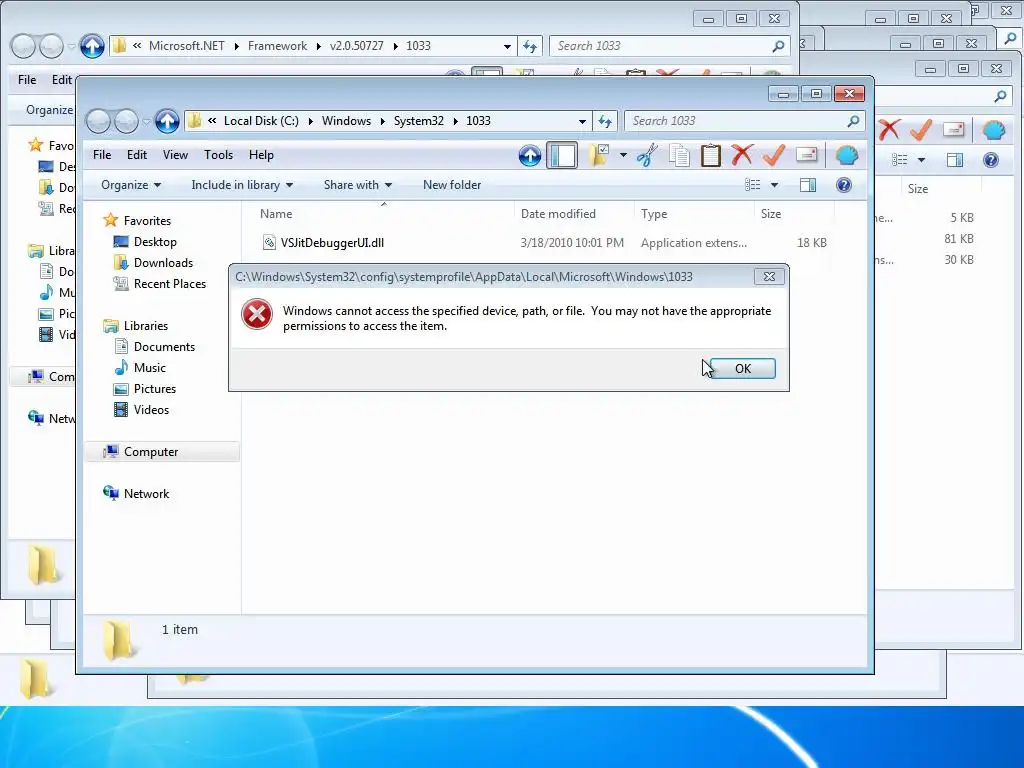Open dropdown arrow beside Folder Options icon
Image resolution: width=1024 pixels, height=768 pixels.
coord(623,155)
